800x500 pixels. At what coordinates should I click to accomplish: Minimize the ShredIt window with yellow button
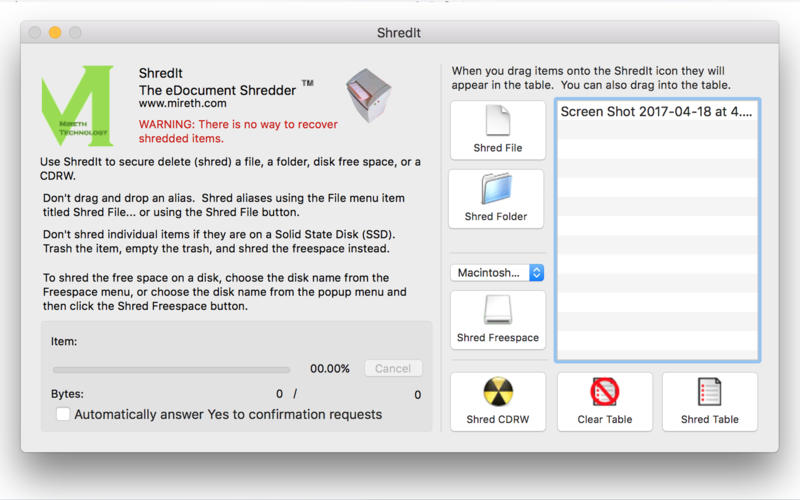coord(55,33)
